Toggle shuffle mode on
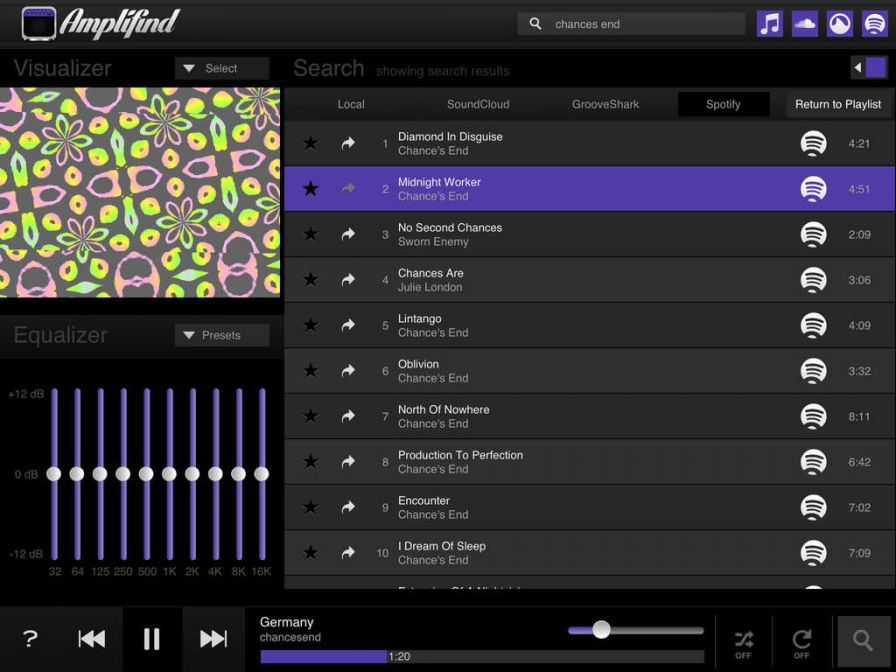The width and height of the screenshot is (896, 672). click(x=743, y=642)
